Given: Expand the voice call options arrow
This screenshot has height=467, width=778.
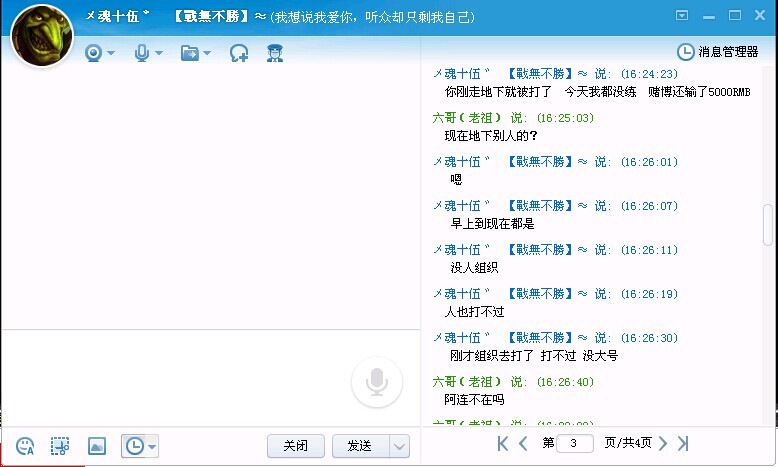Looking at the screenshot, I should [x=159, y=54].
